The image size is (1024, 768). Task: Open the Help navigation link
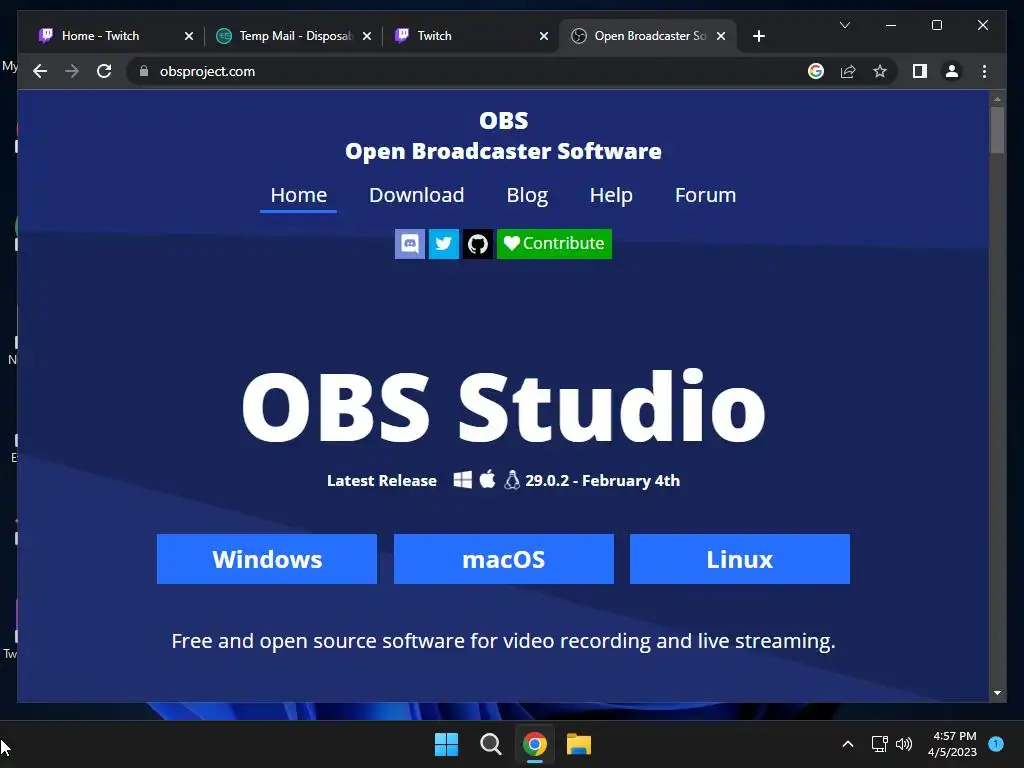pyautogui.click(x=611, y=195)
